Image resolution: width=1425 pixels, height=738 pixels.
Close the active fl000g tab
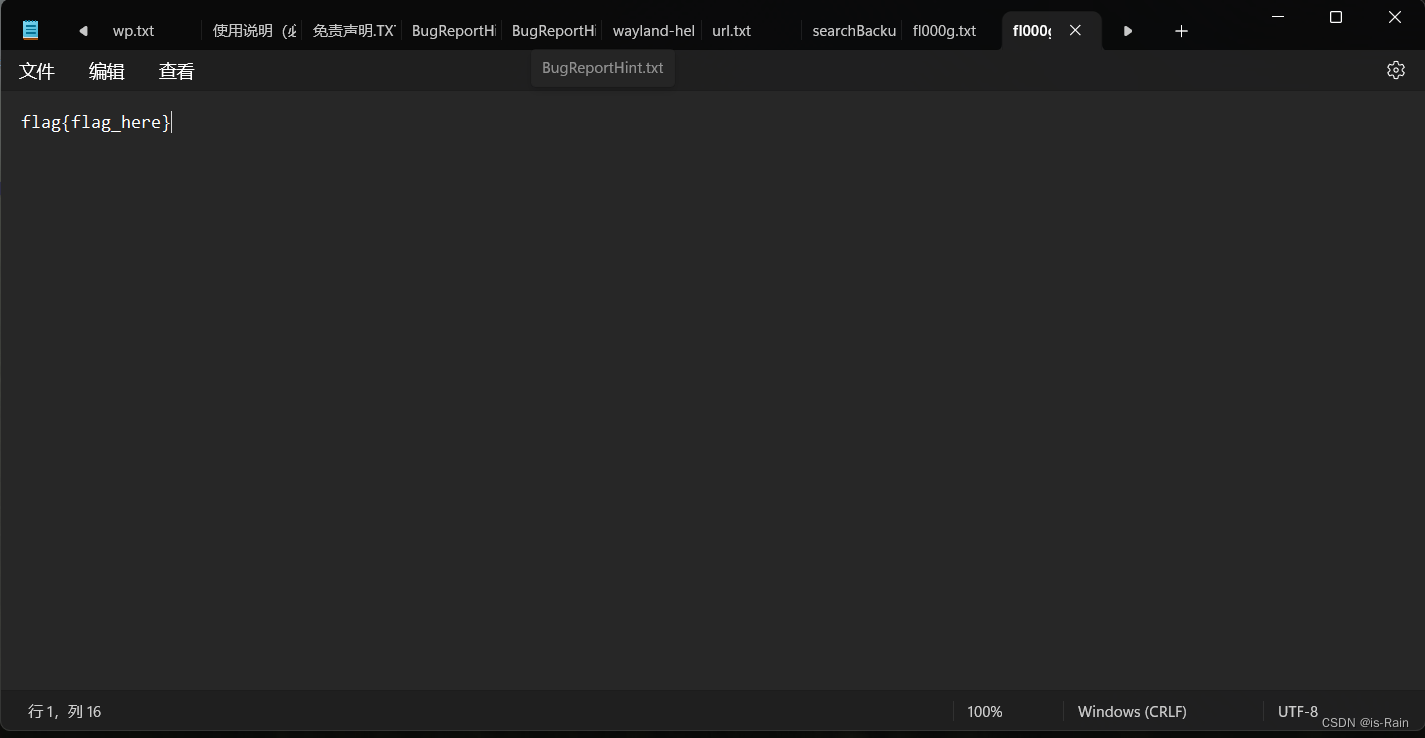click(x=1075, y=30)
